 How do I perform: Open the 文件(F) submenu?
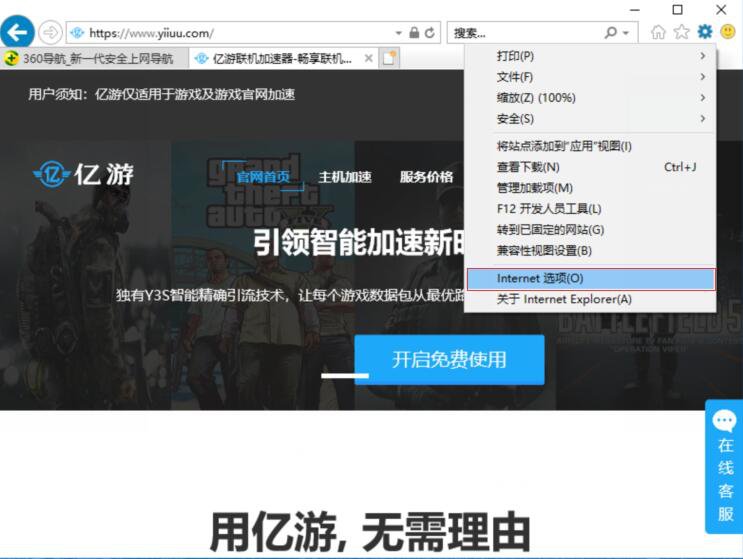590,77
